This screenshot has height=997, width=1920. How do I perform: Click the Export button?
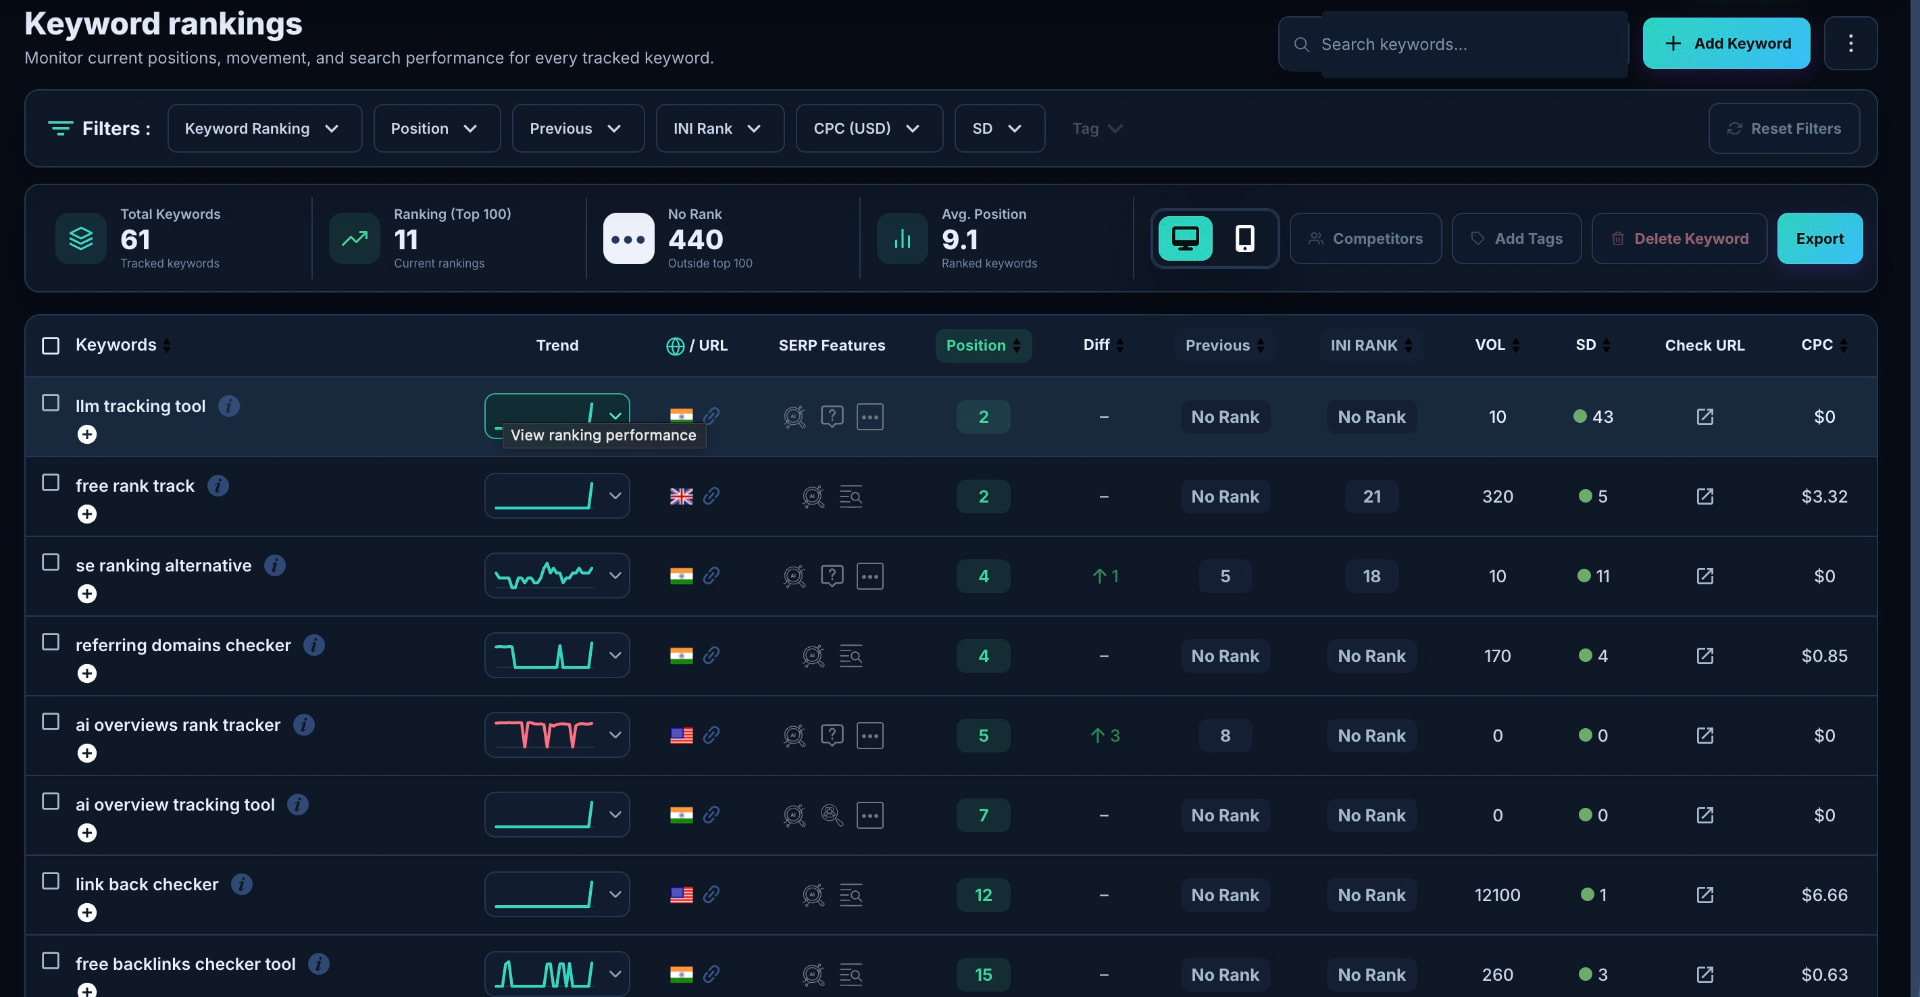point(1819,238)
